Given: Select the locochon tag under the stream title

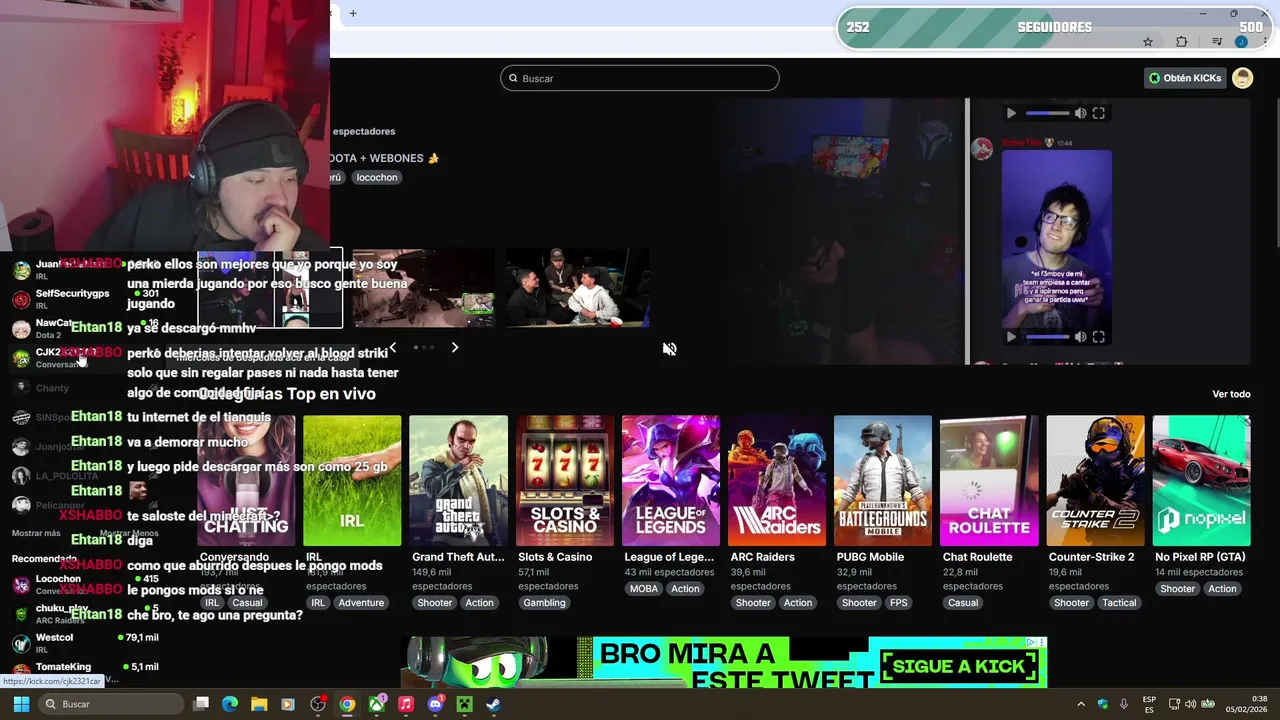Looking at the screenshot, I should tap(377, 177).
